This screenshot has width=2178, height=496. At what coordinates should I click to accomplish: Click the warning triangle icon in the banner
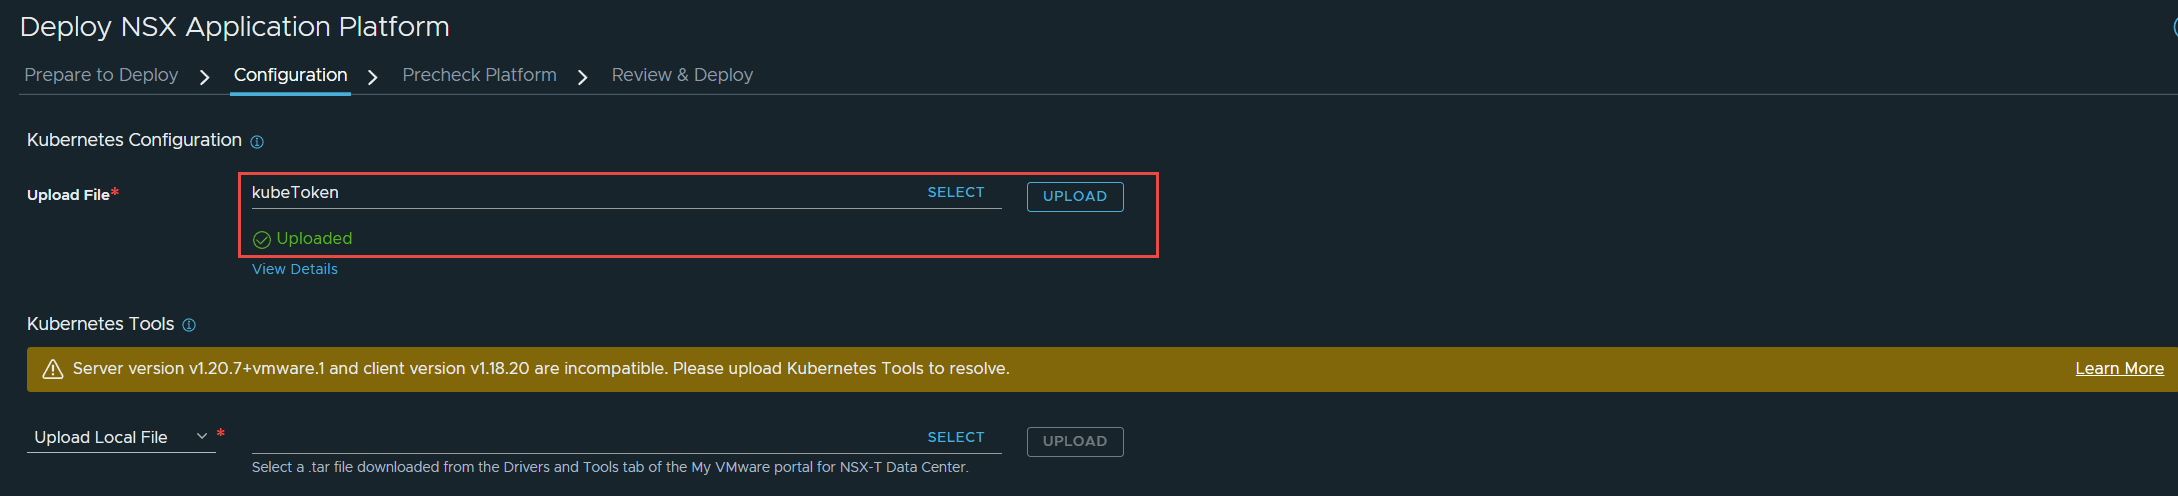click(x=53, y=369)
